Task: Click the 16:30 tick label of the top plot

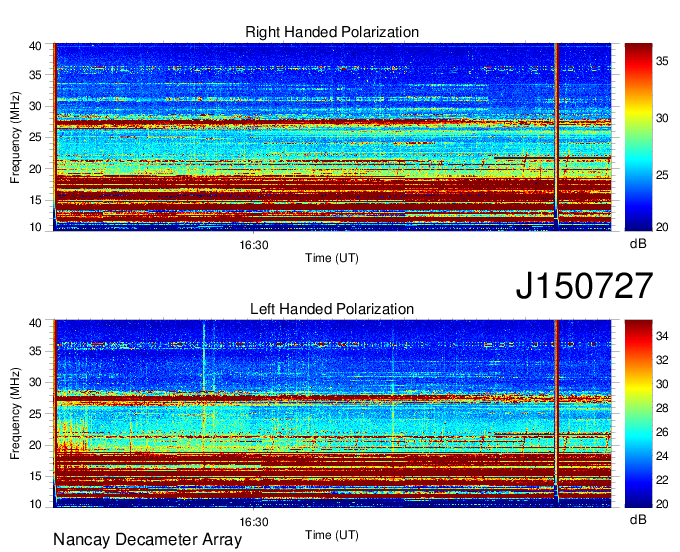Action: coord(254,245)
